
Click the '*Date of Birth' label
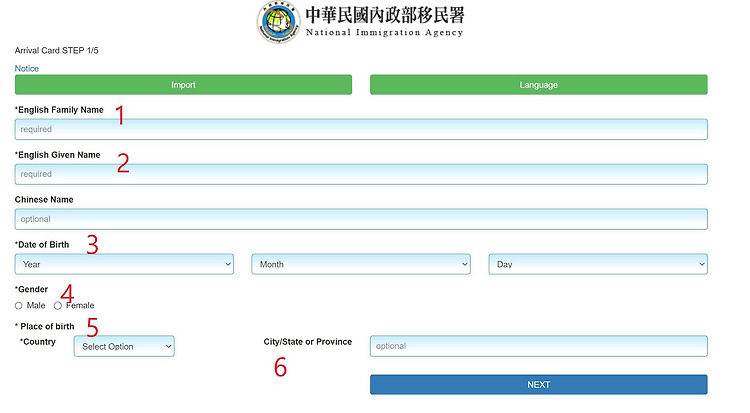click(42, 245)
